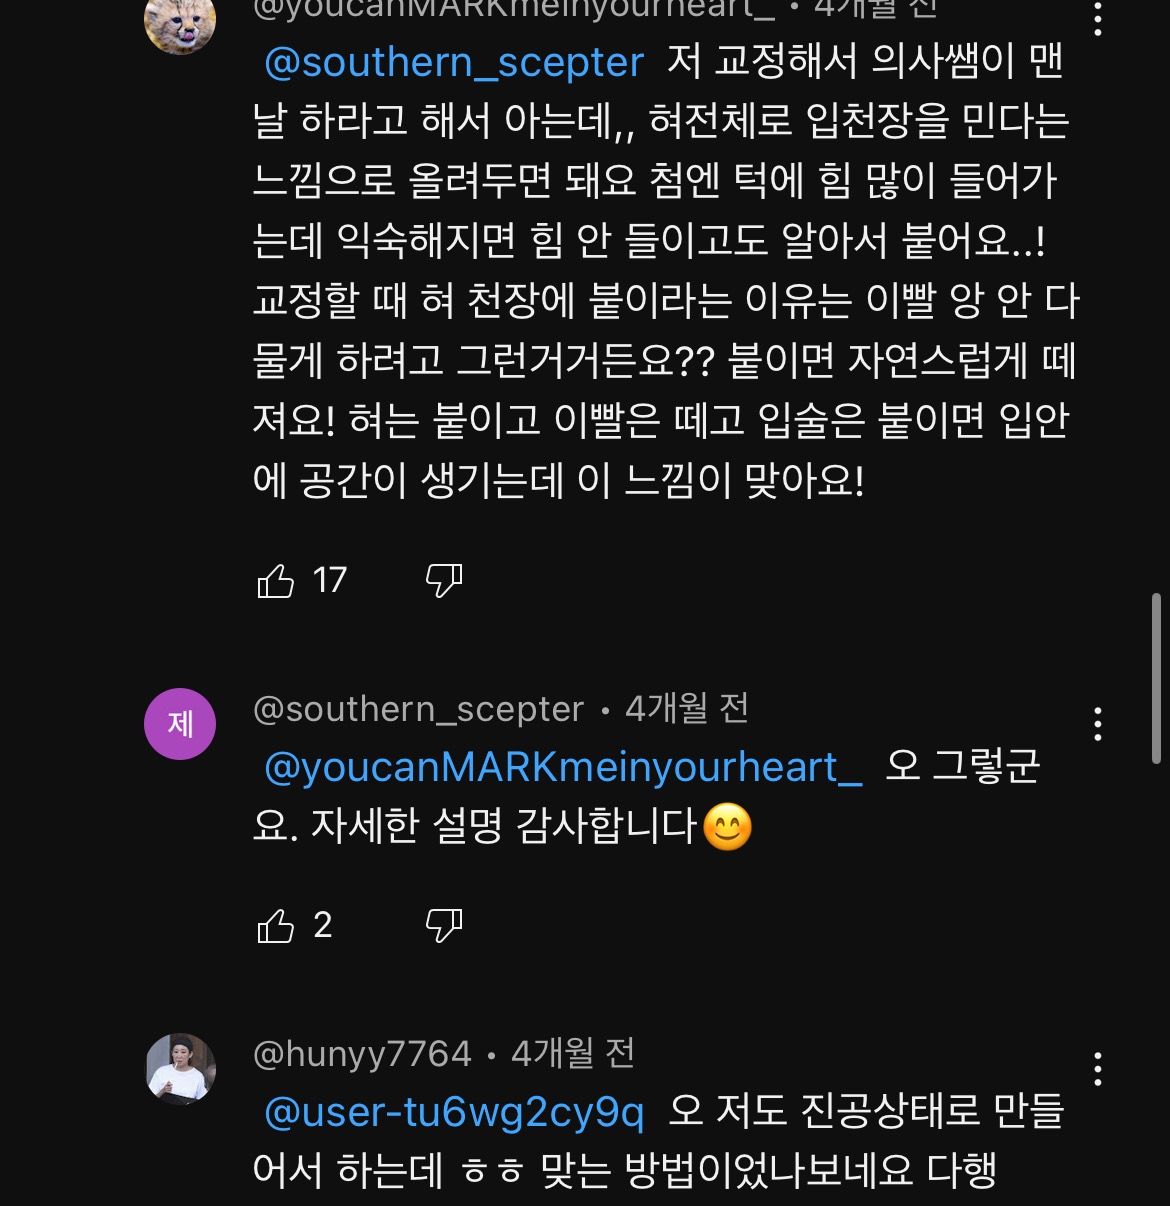Dislike the comment with 17 likes
The width and height of the screenshot is (1170, 1206).
point(444,581)
